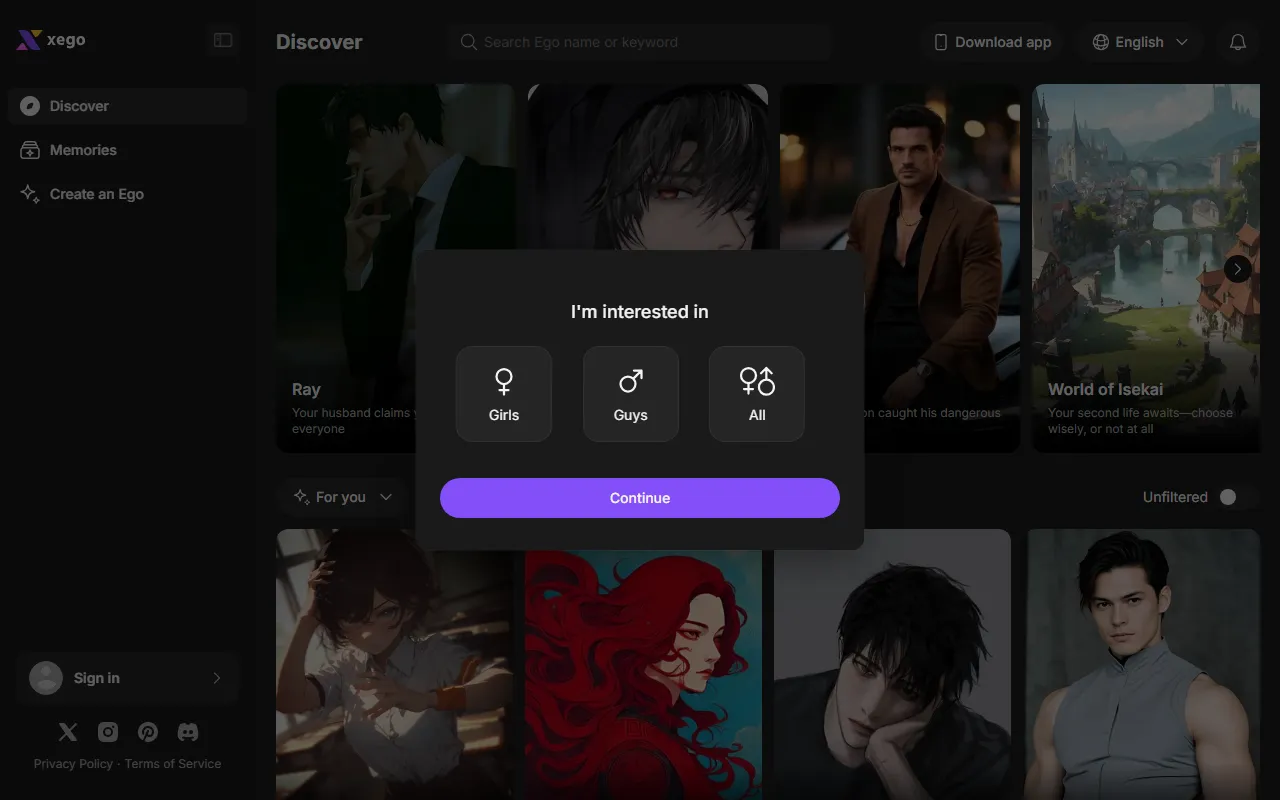Select the Girls option
Viewport: 1280px width, 800px height.
504,394
